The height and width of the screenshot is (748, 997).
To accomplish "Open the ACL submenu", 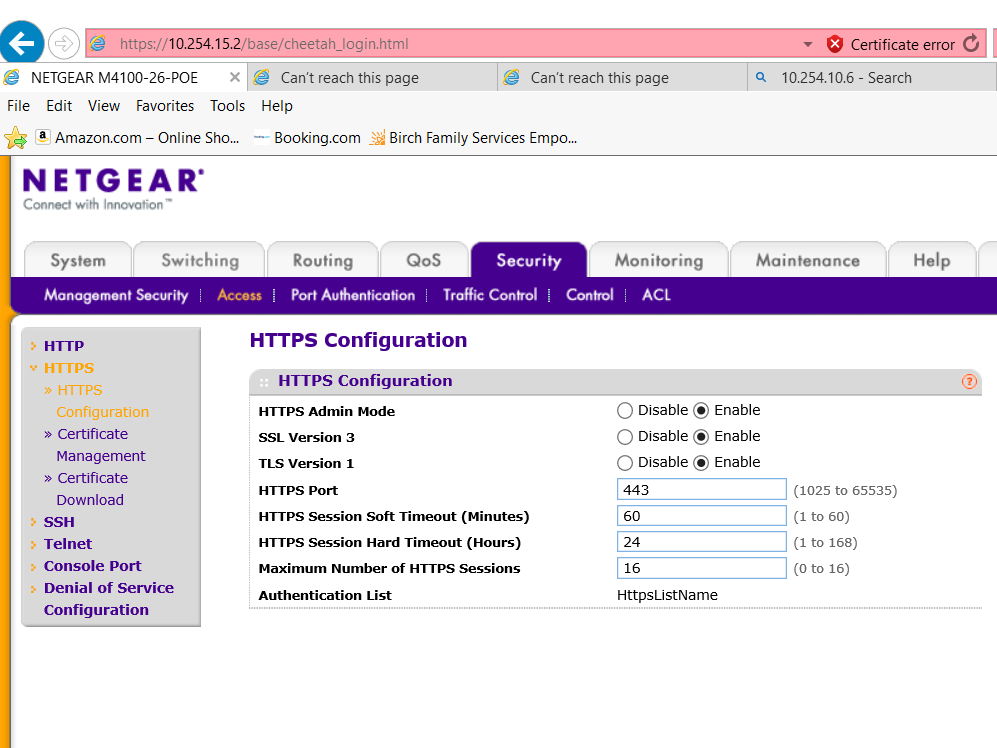I will click(x=656, y=295).
